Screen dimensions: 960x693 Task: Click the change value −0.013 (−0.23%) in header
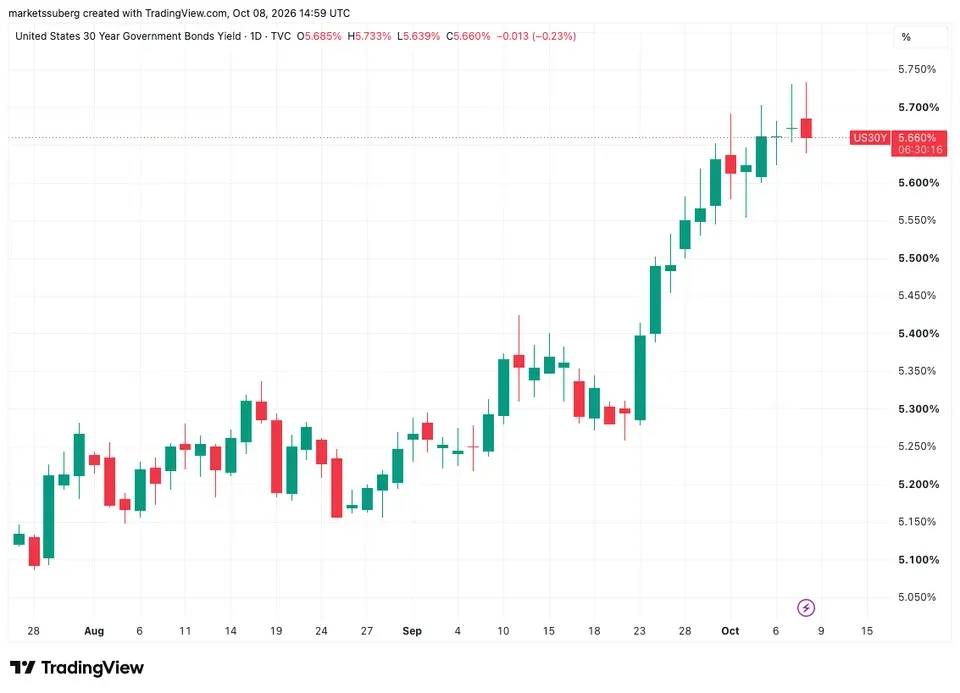pos(536,36)
